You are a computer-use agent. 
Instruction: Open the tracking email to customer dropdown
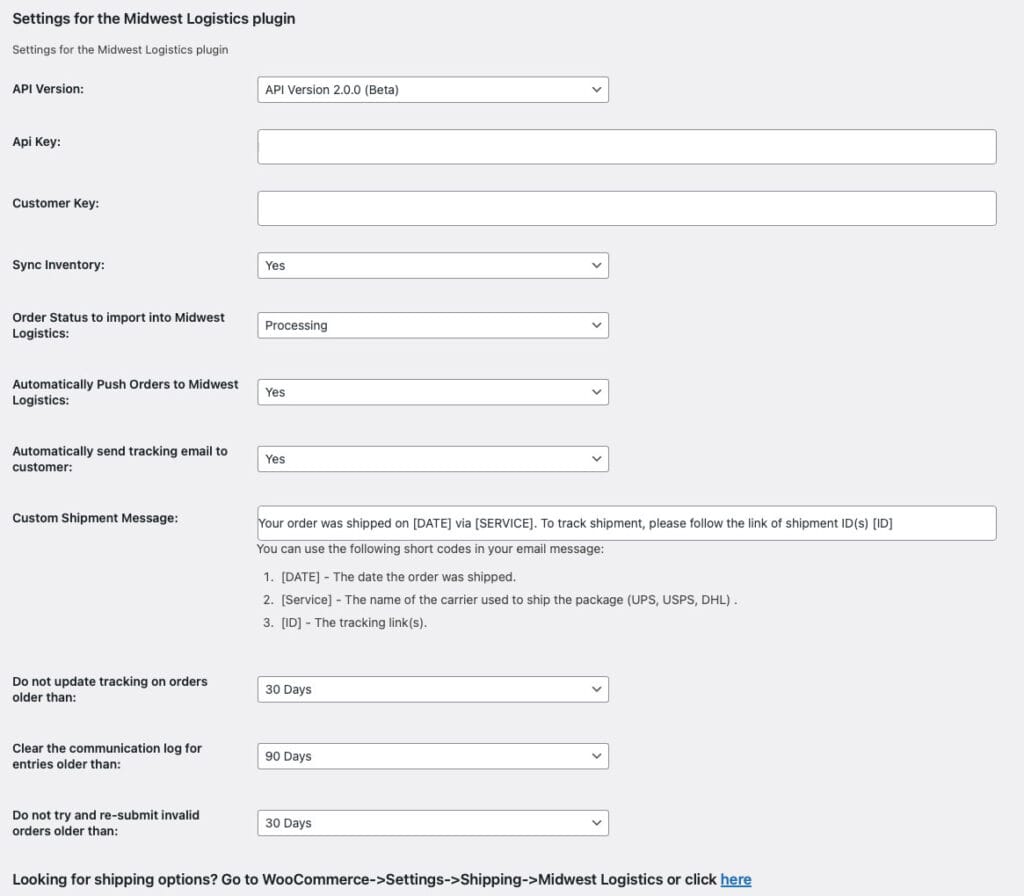pos(432,459)
